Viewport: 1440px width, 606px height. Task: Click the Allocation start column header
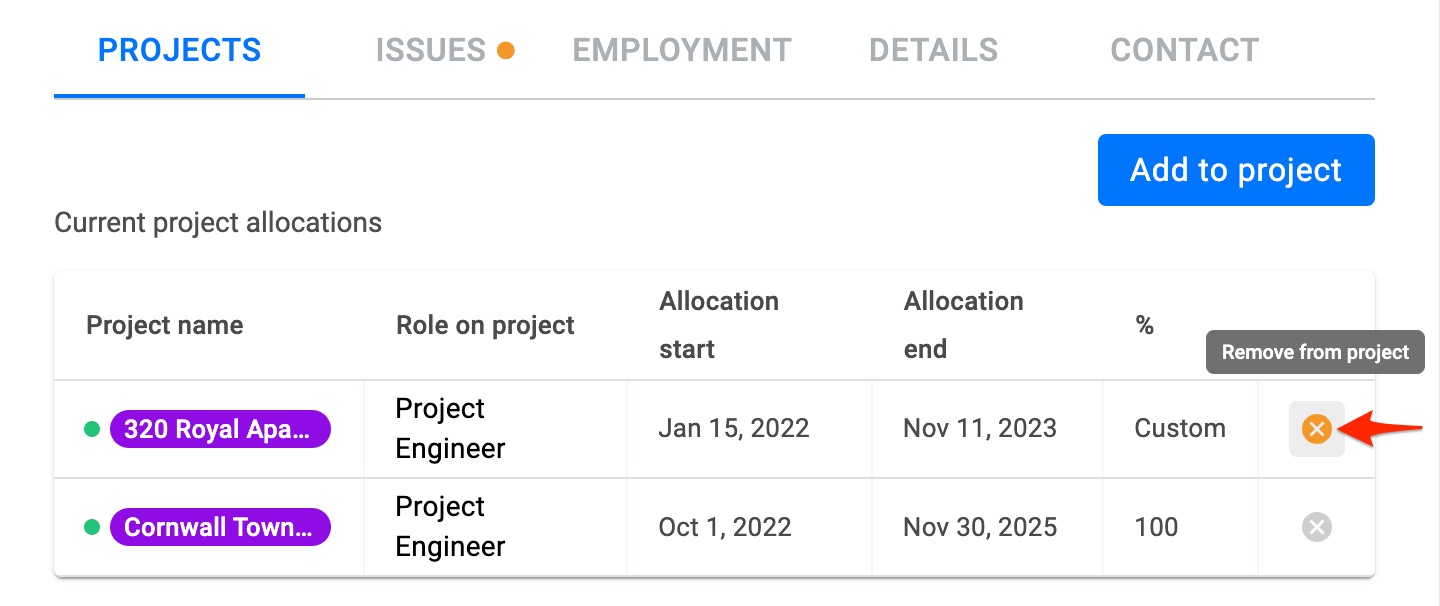click(x=719, y=325)
